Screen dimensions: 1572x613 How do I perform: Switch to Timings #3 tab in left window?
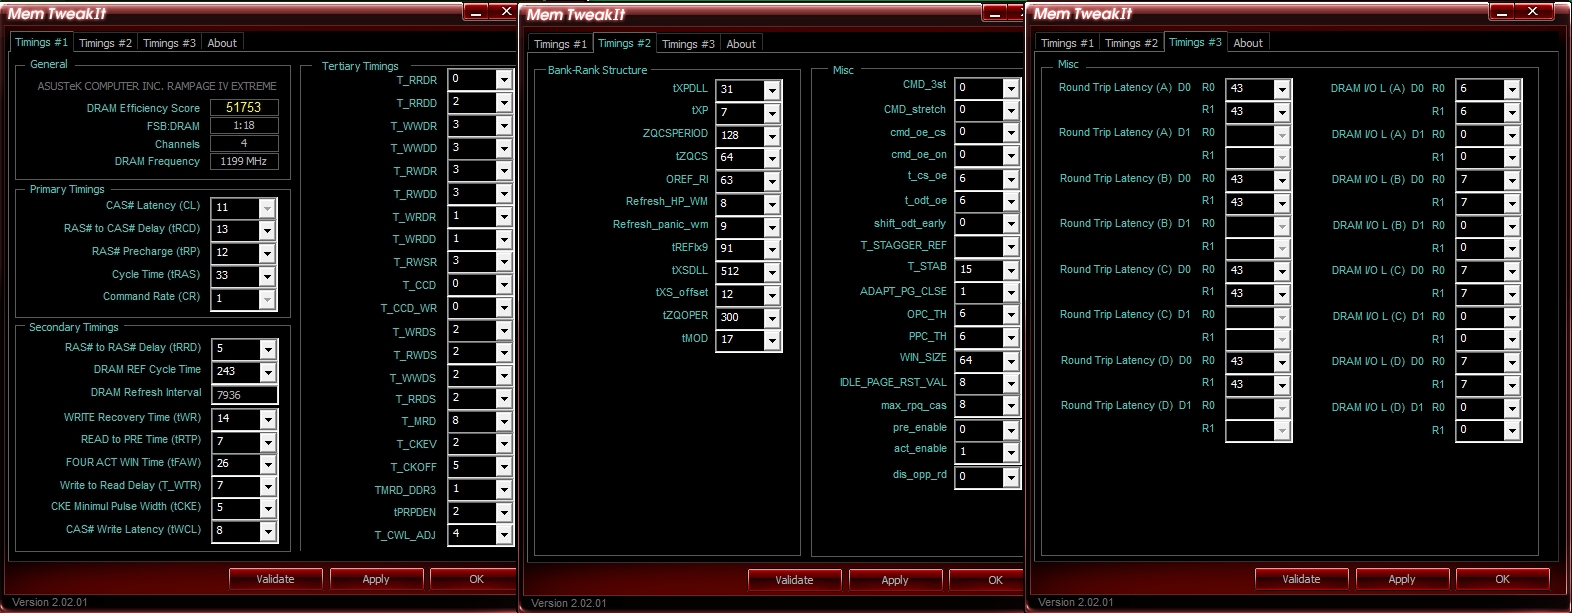169,43
